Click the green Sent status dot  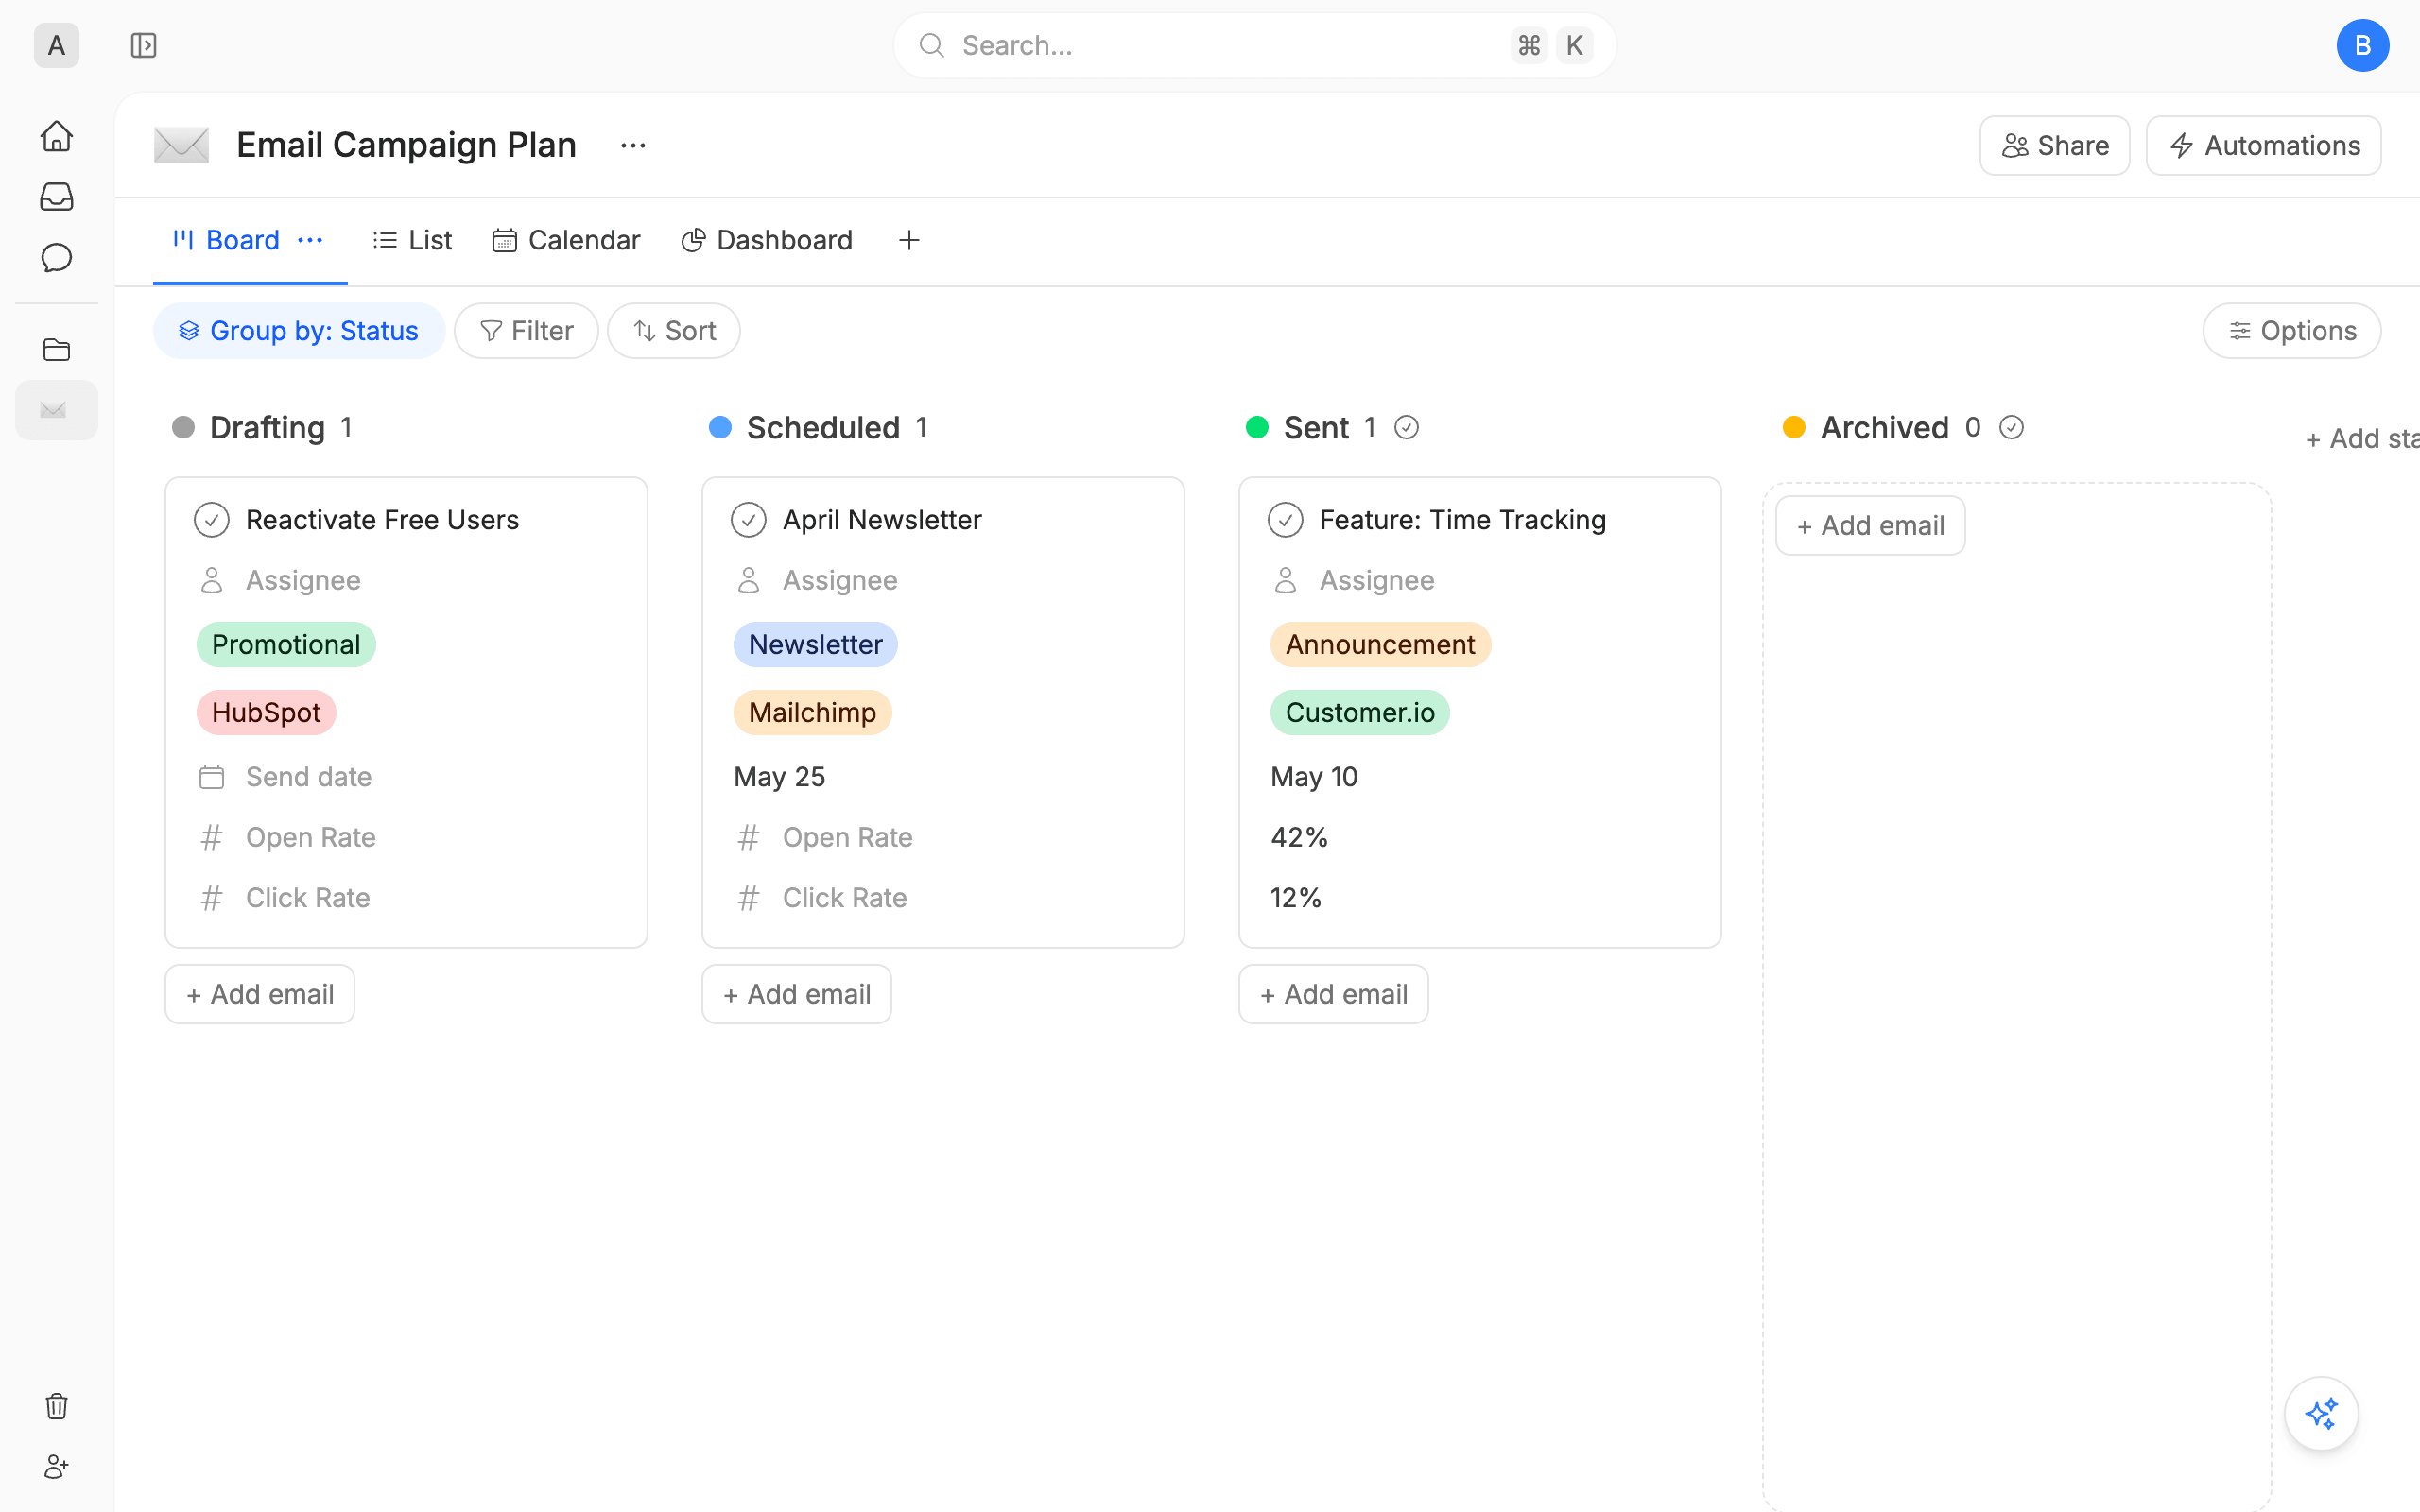(x=1257, y=428)
